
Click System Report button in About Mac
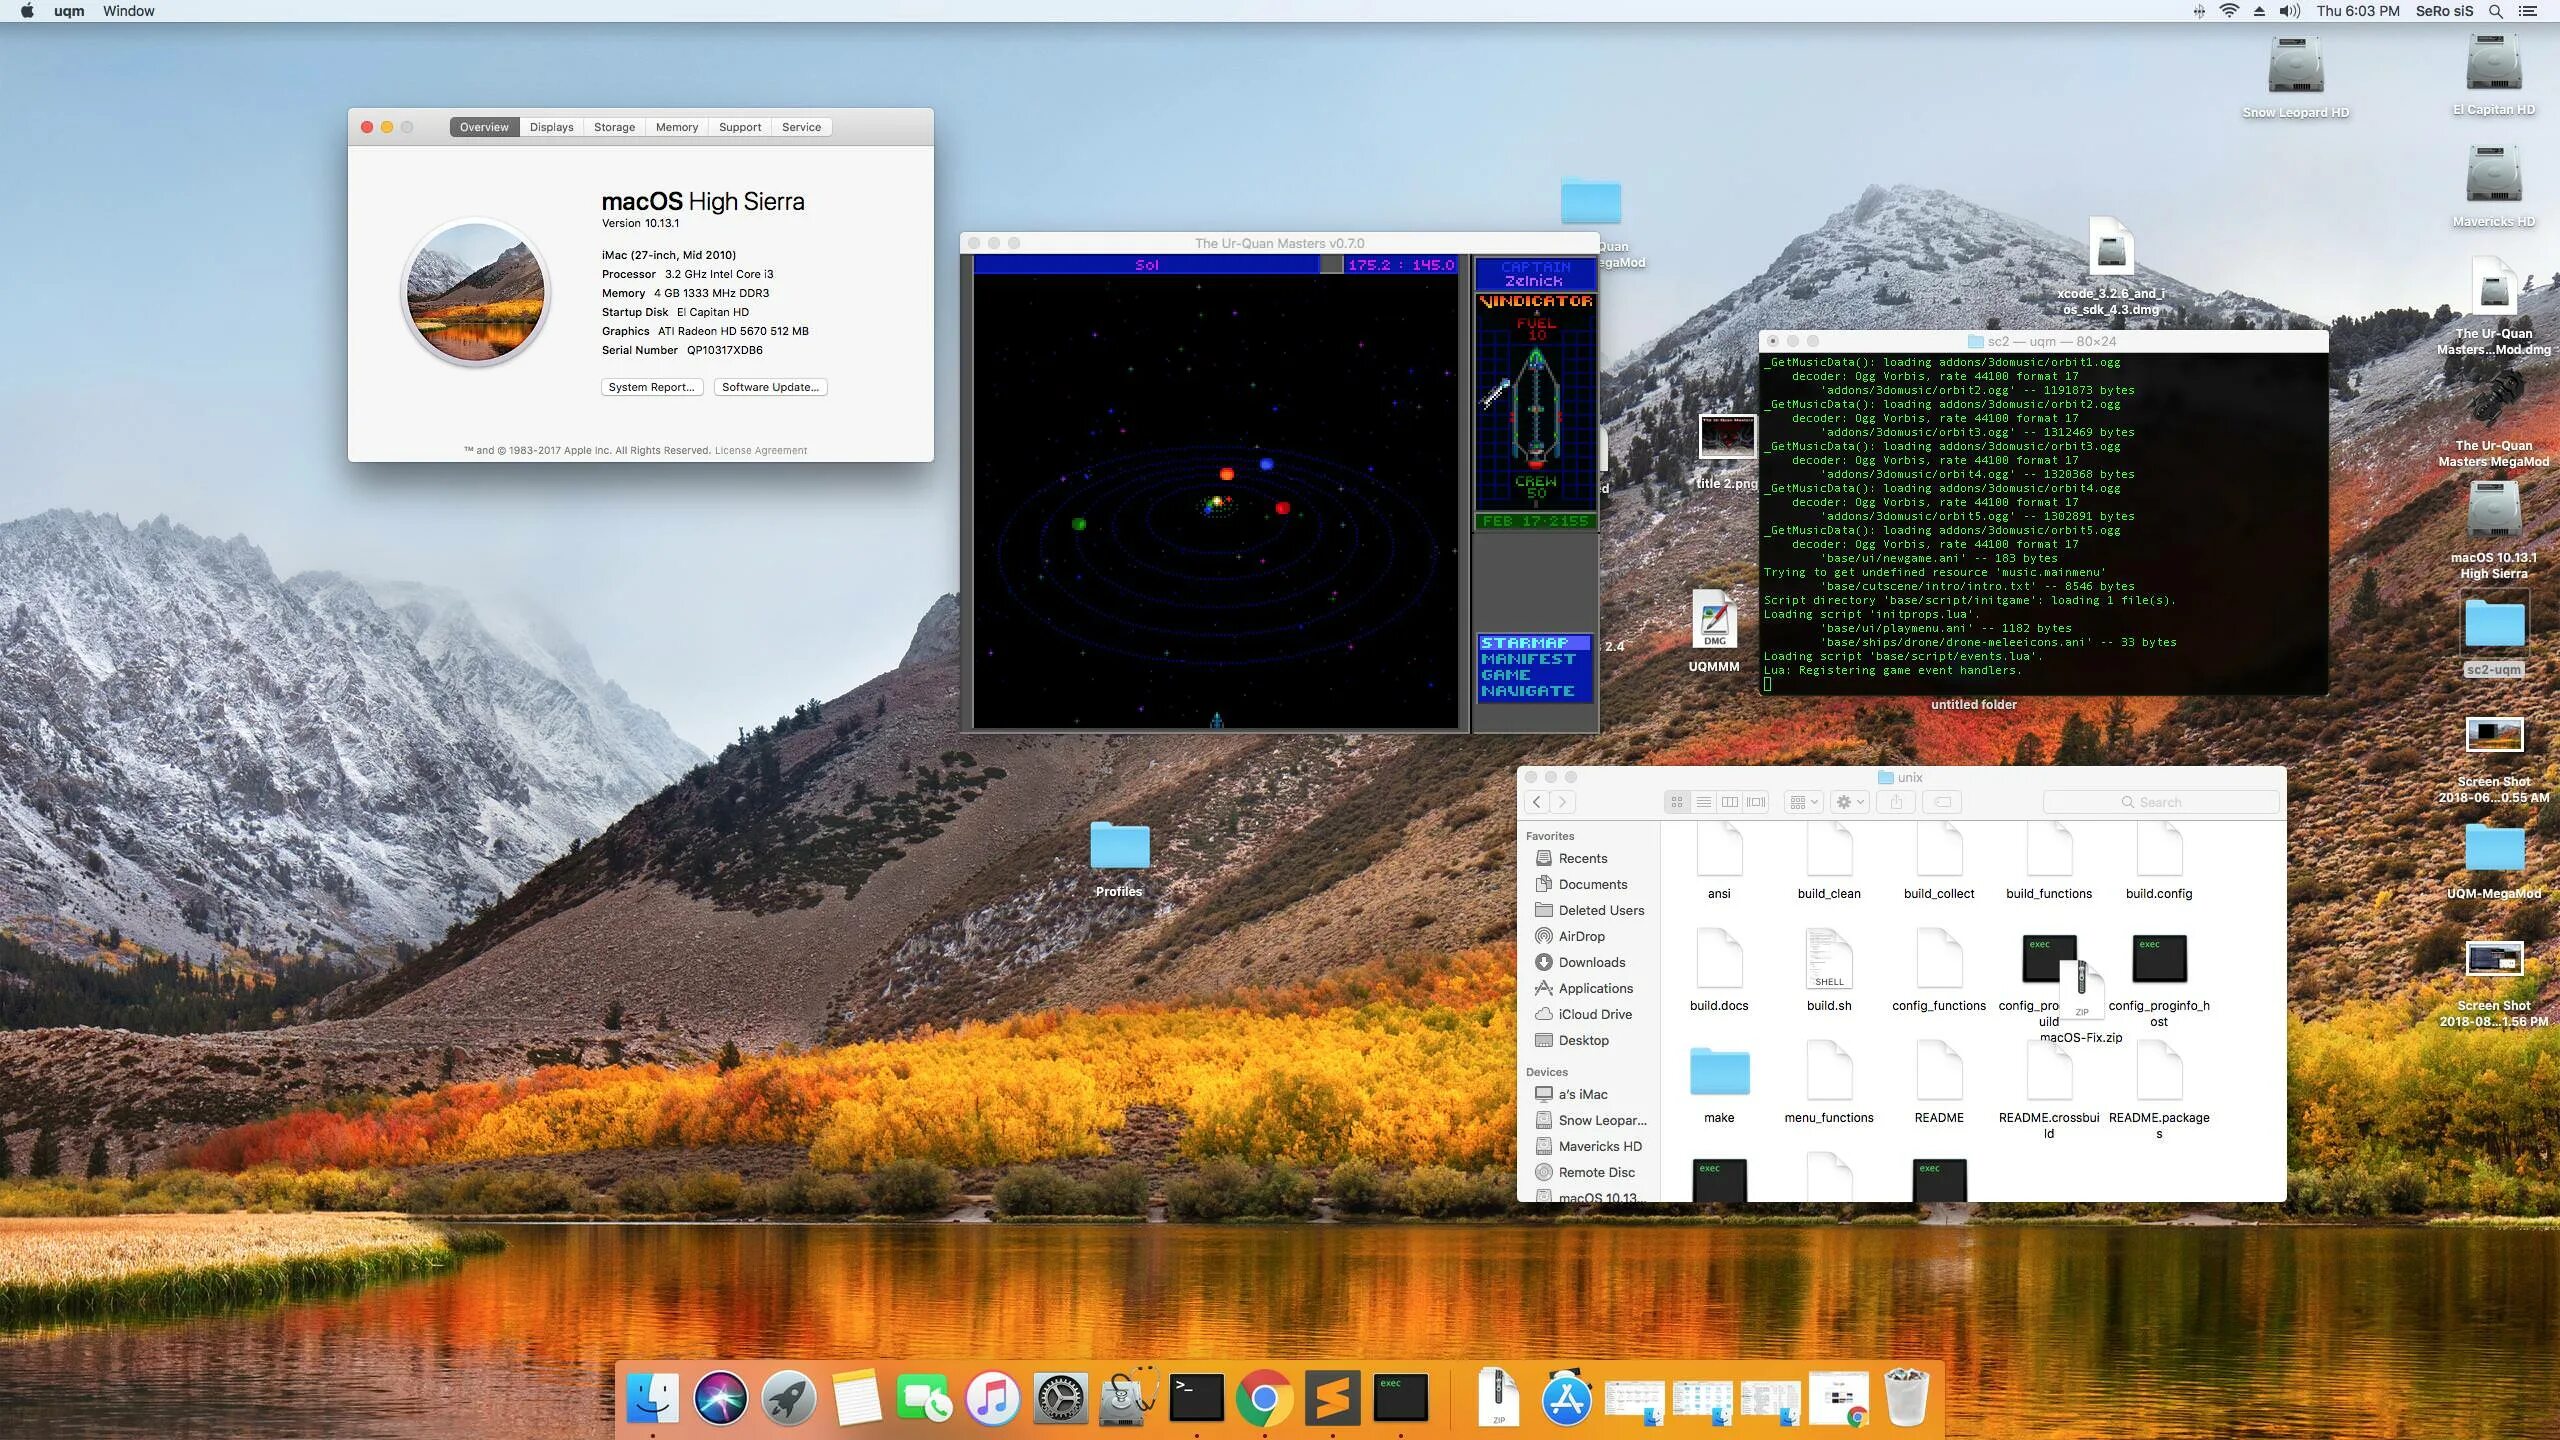pos(652,387)
